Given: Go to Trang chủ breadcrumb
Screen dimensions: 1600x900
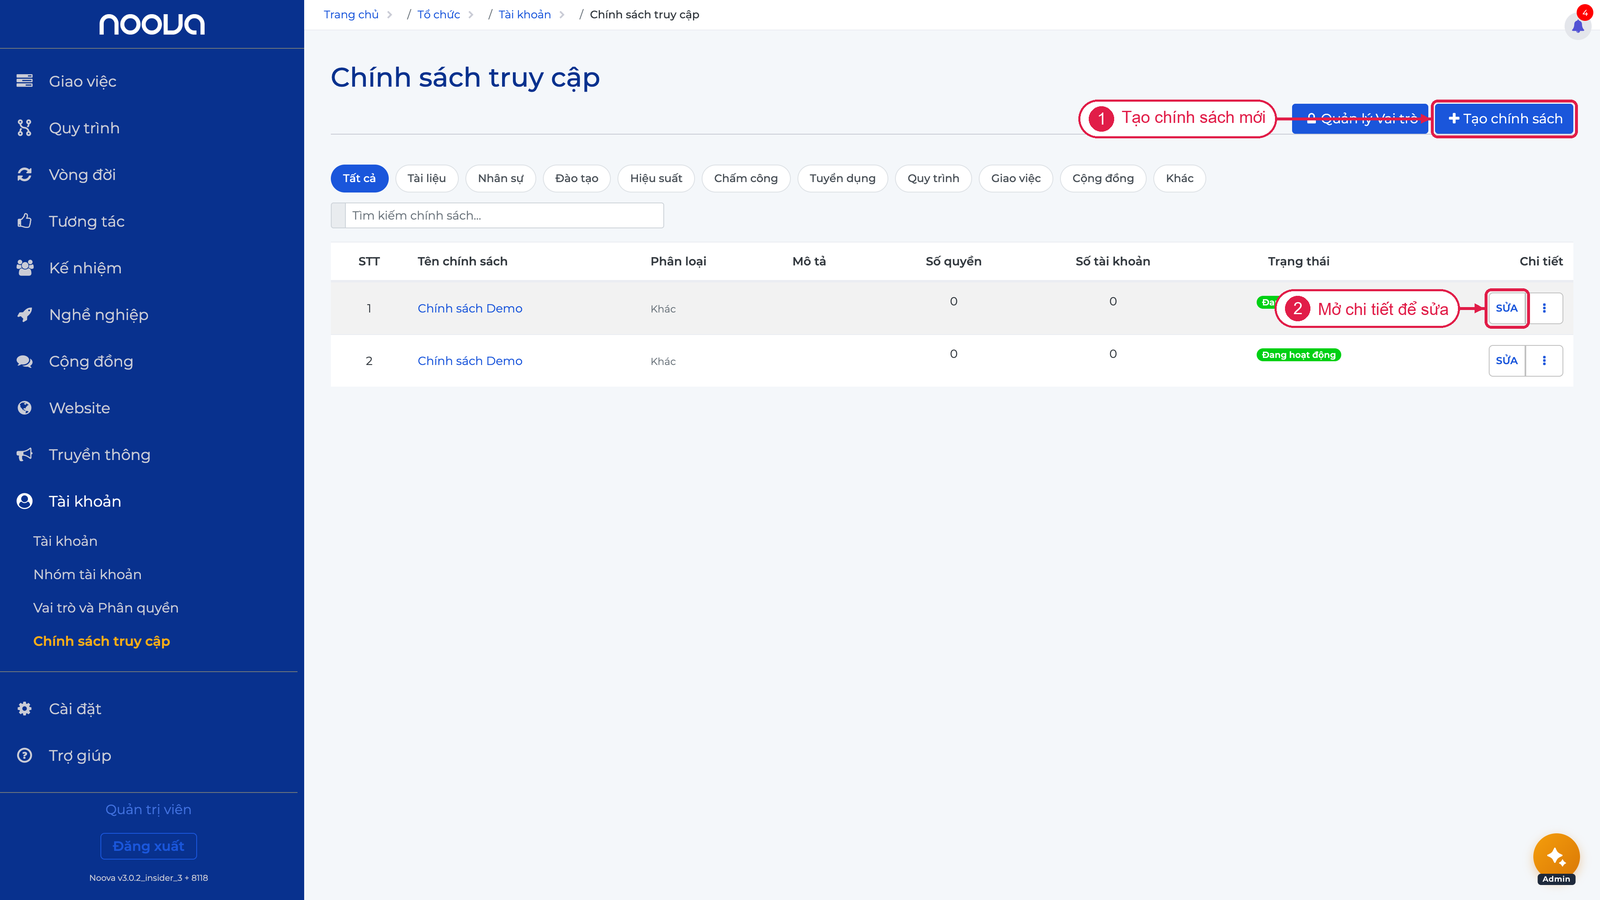Looking at the screenshot, I should point(351,15).
